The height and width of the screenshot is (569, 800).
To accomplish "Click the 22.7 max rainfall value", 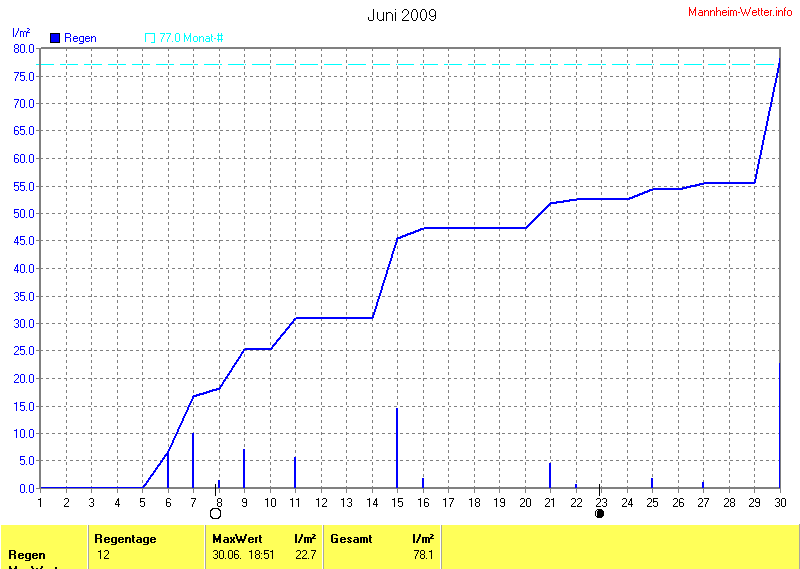I will coord(305,554).
